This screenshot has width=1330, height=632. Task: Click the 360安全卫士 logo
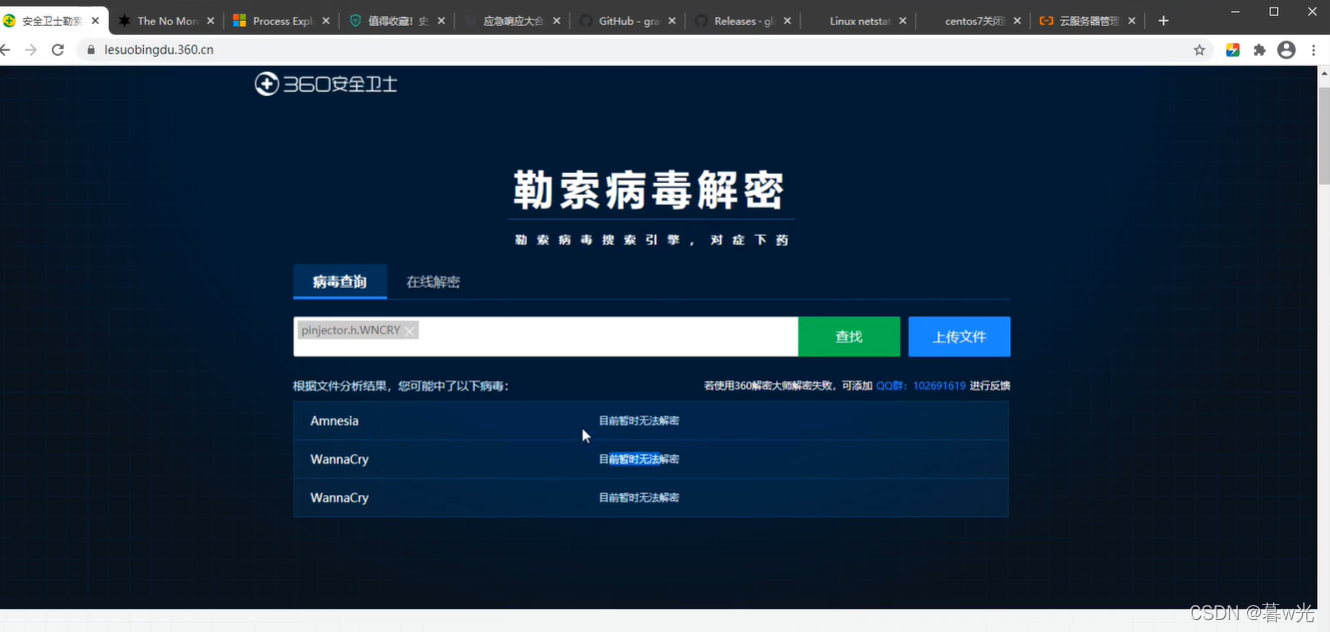point(325,84)
